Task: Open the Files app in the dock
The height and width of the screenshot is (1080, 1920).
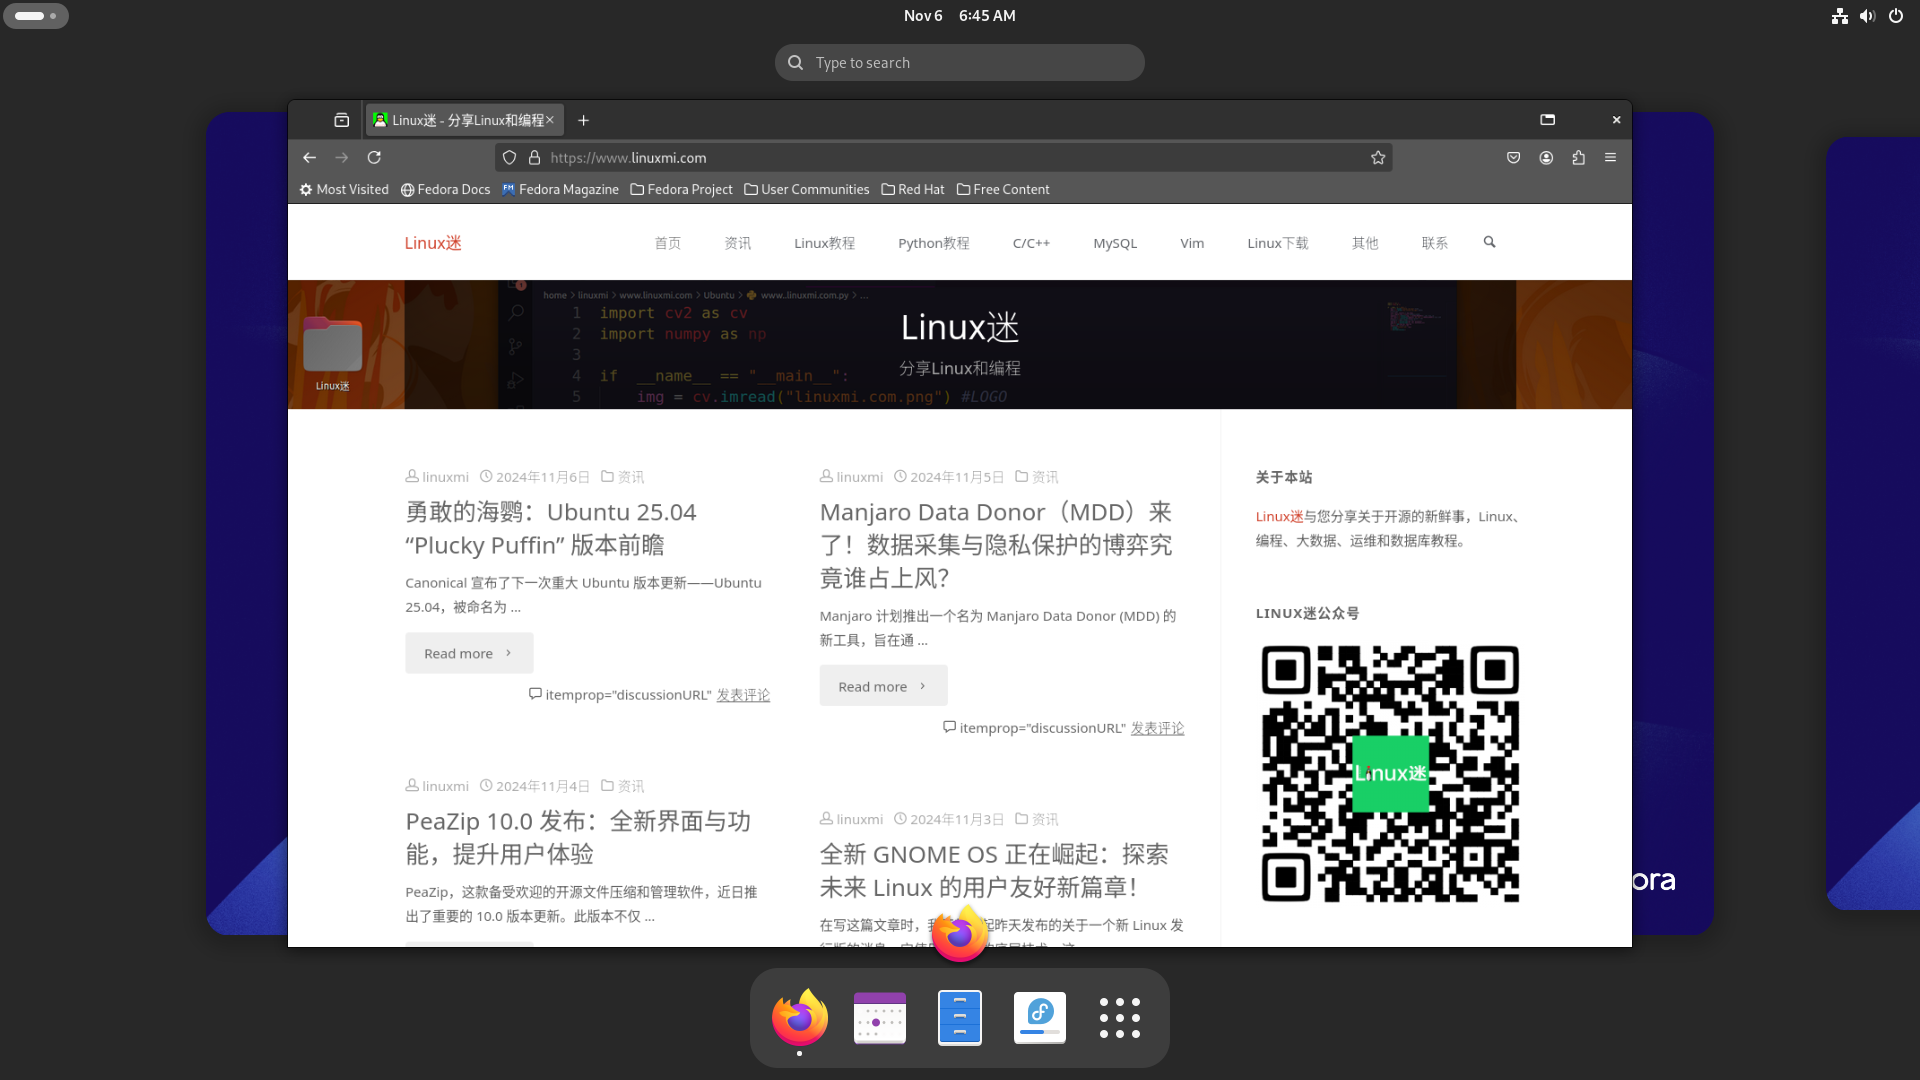Action: [x=959, y=1017]
